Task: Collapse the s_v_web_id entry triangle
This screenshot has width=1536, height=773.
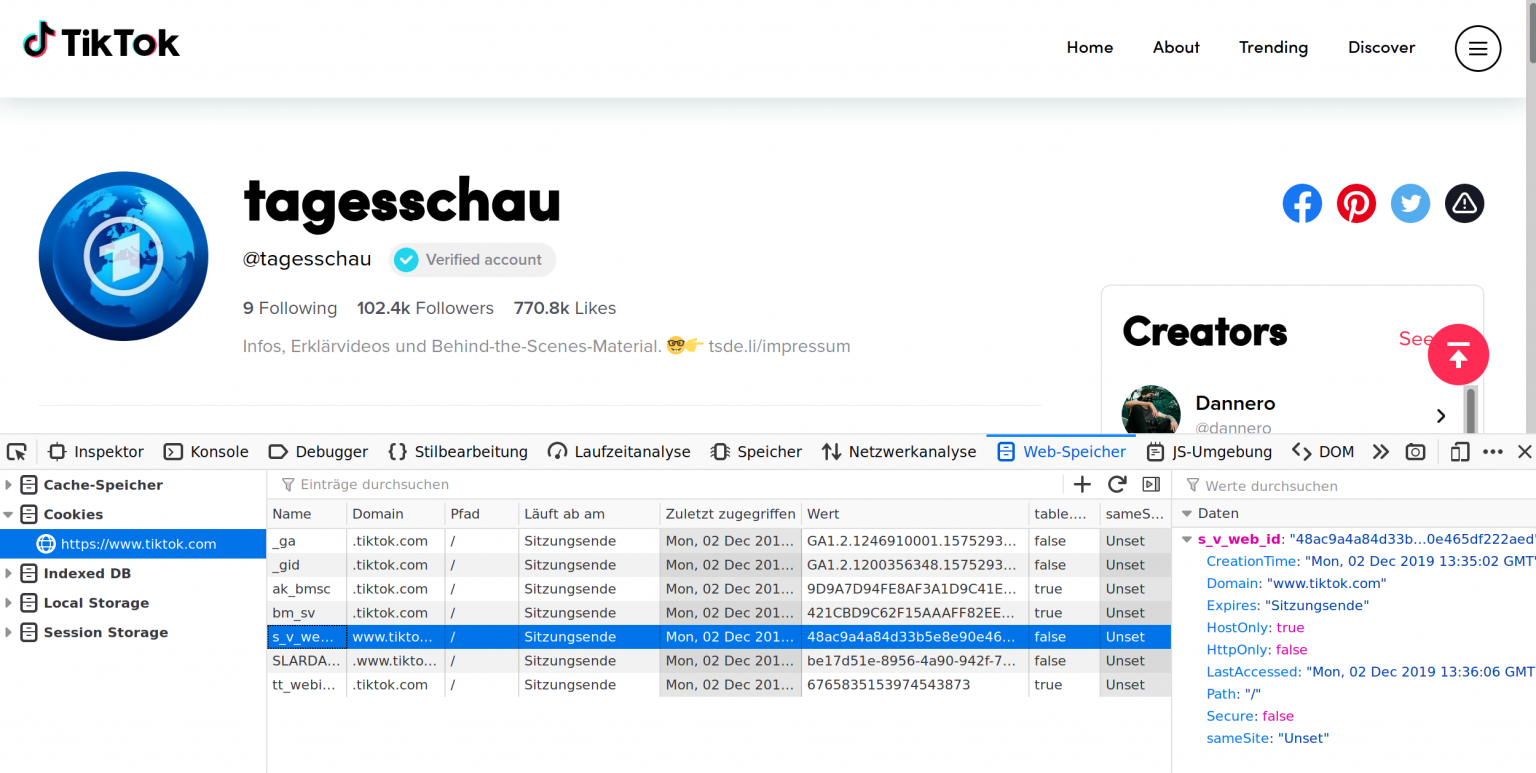Action: tap(1187, 539)
